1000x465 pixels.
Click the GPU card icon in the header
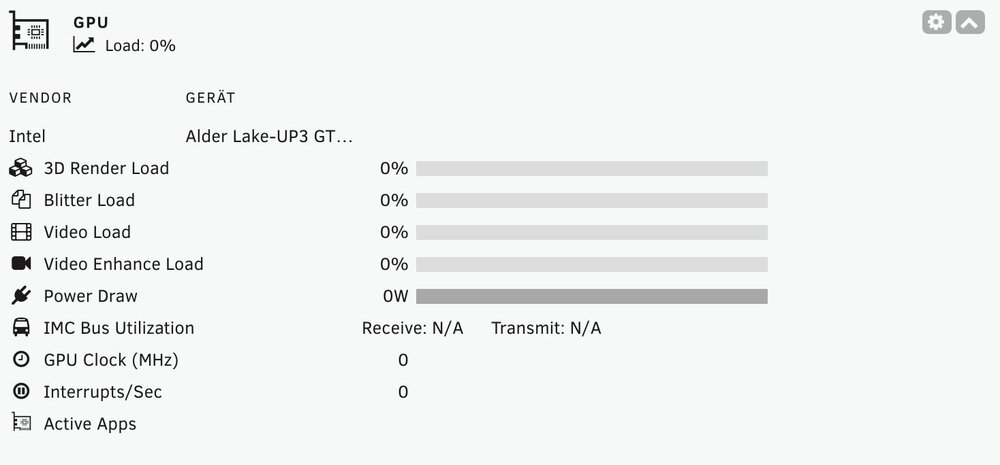point(30,30)
